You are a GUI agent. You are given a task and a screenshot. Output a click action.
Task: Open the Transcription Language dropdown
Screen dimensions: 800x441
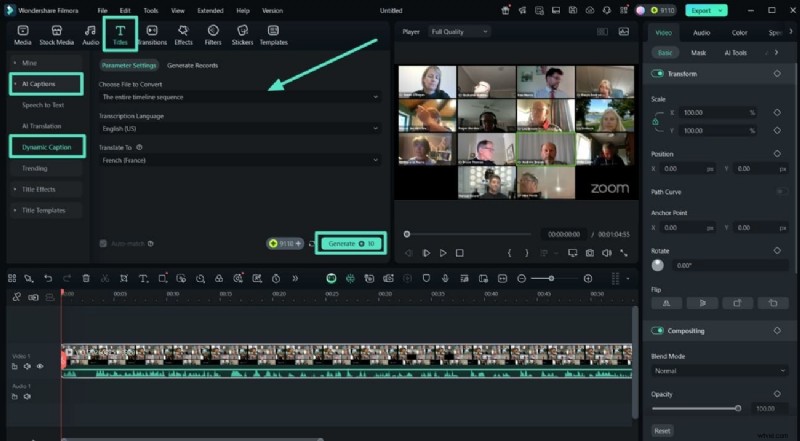[x=240, y=129]
